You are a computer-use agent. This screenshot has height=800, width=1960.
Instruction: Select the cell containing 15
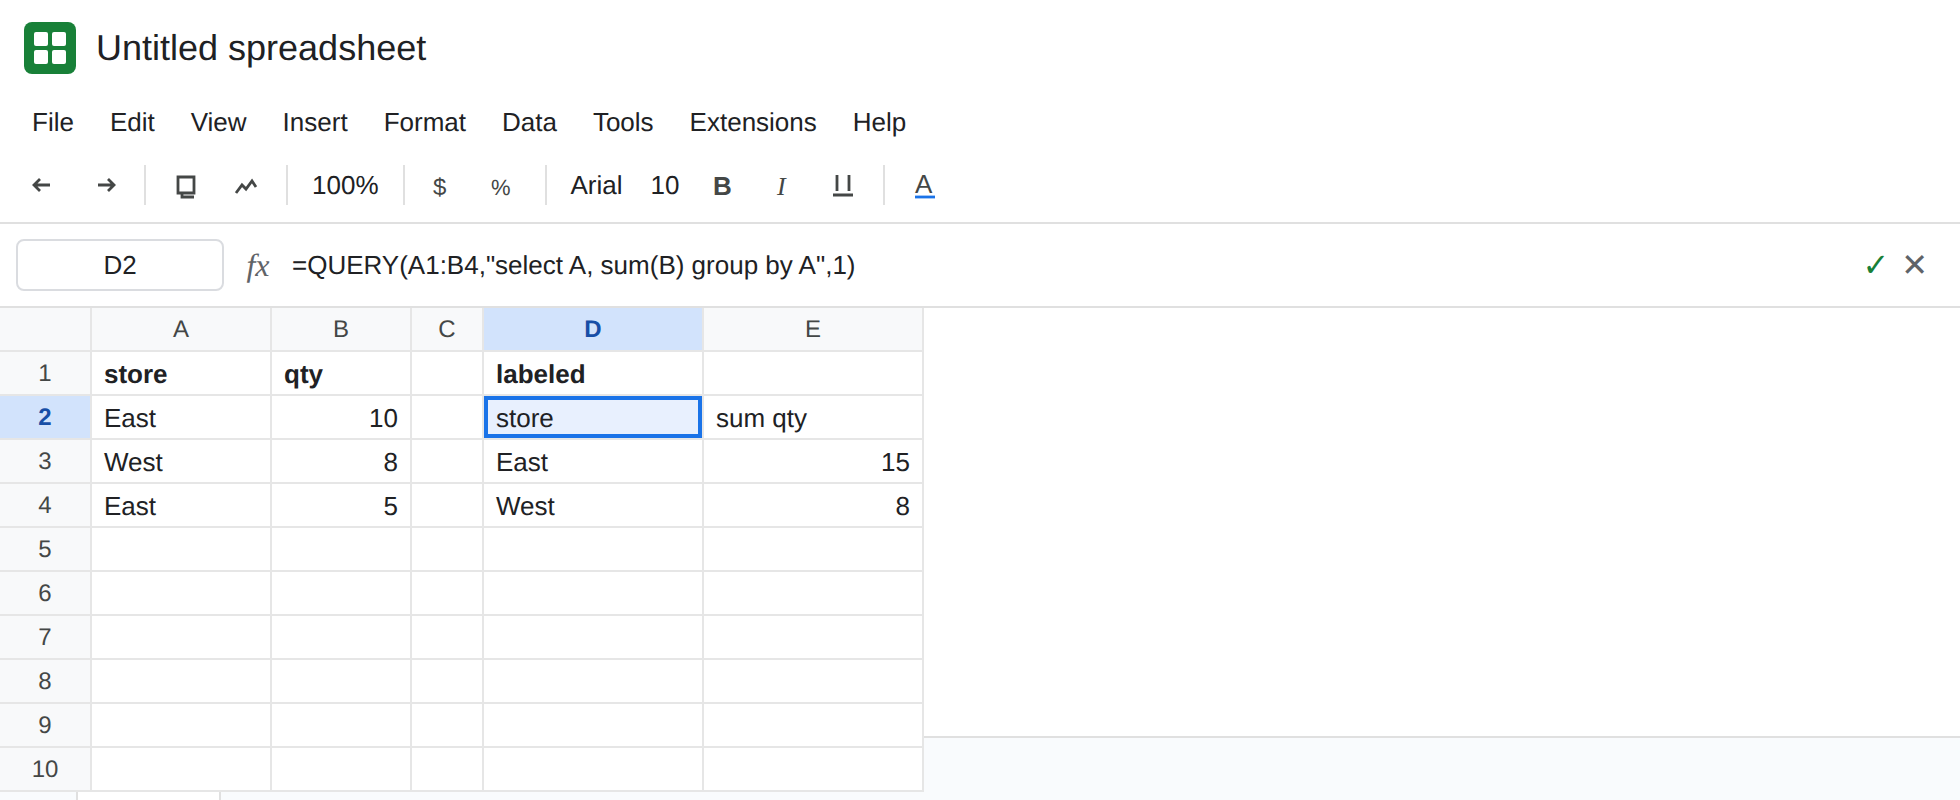[813, 461]
